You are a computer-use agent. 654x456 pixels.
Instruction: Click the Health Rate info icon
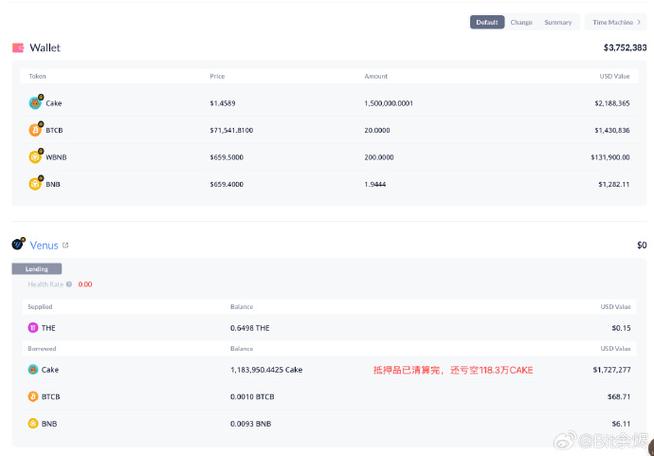tap(69, 284)
